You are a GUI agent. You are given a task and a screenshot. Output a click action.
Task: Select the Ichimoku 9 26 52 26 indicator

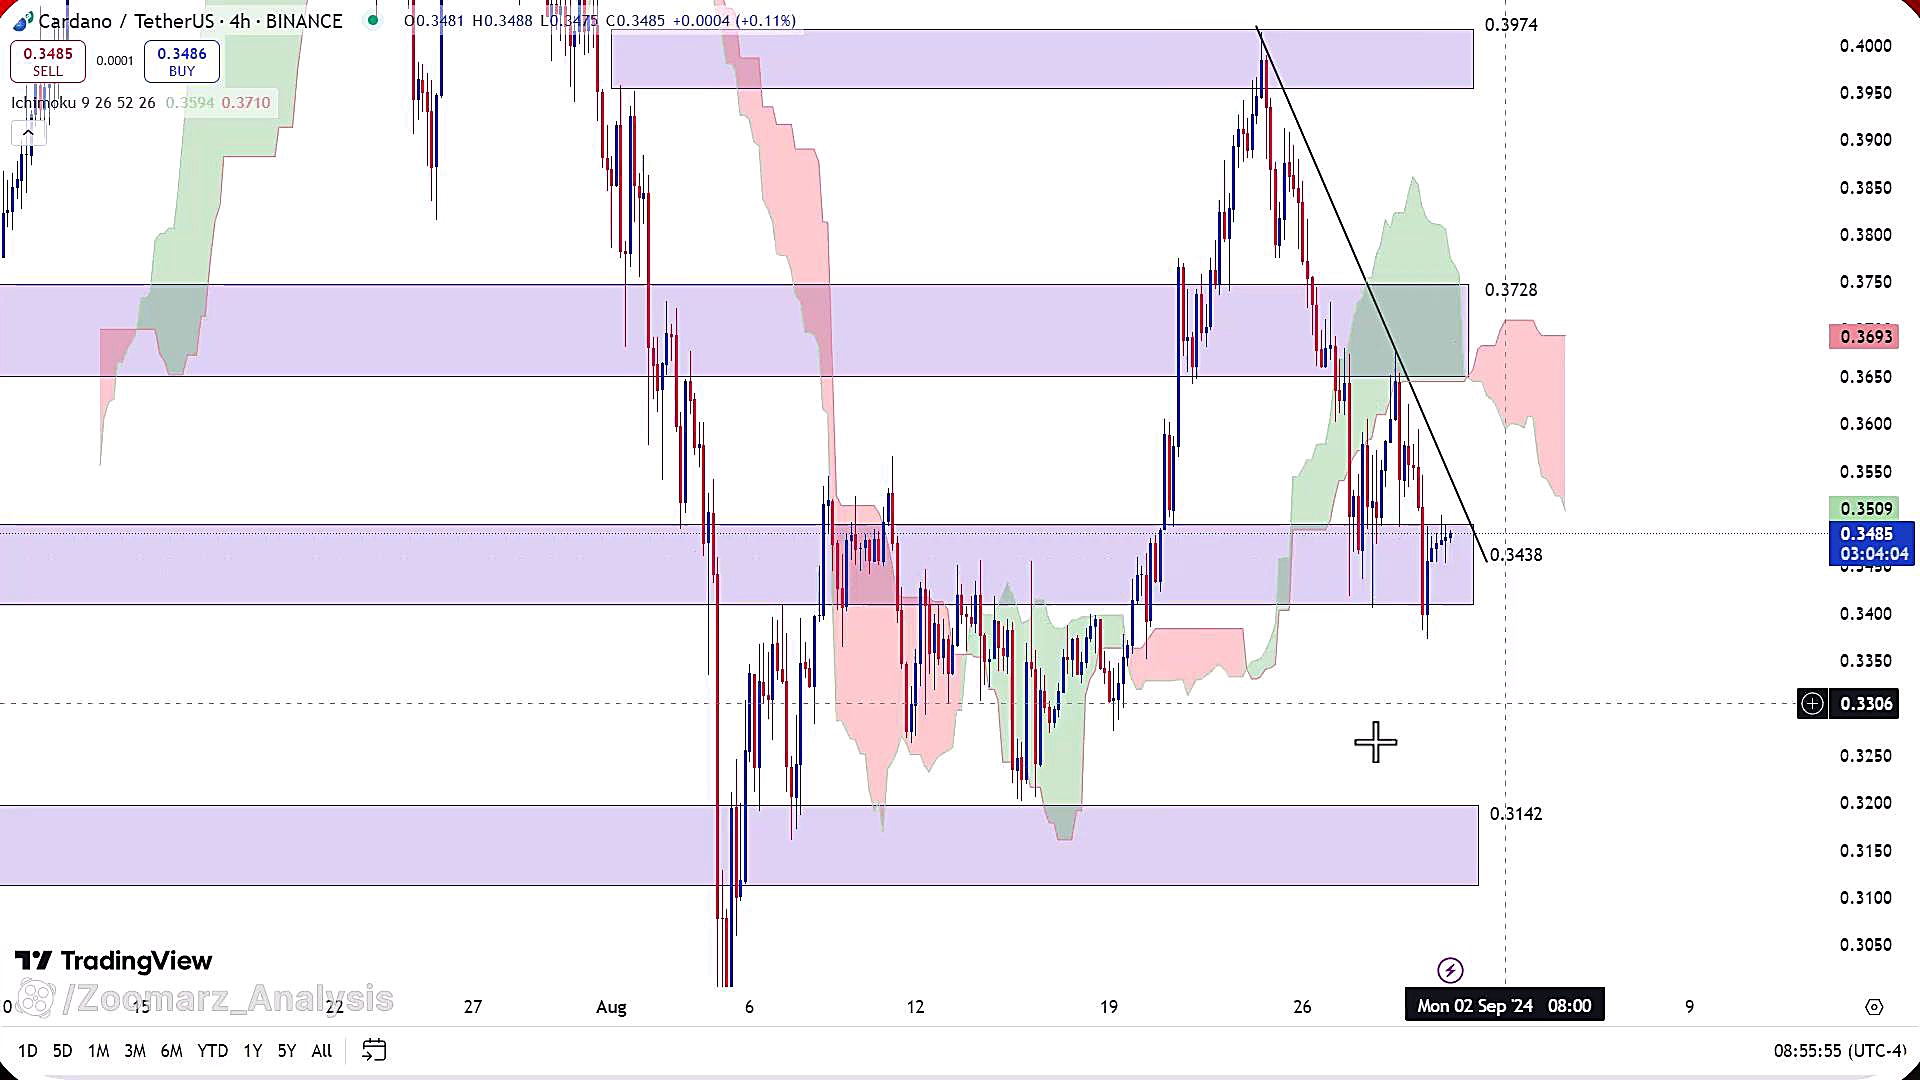83,103
